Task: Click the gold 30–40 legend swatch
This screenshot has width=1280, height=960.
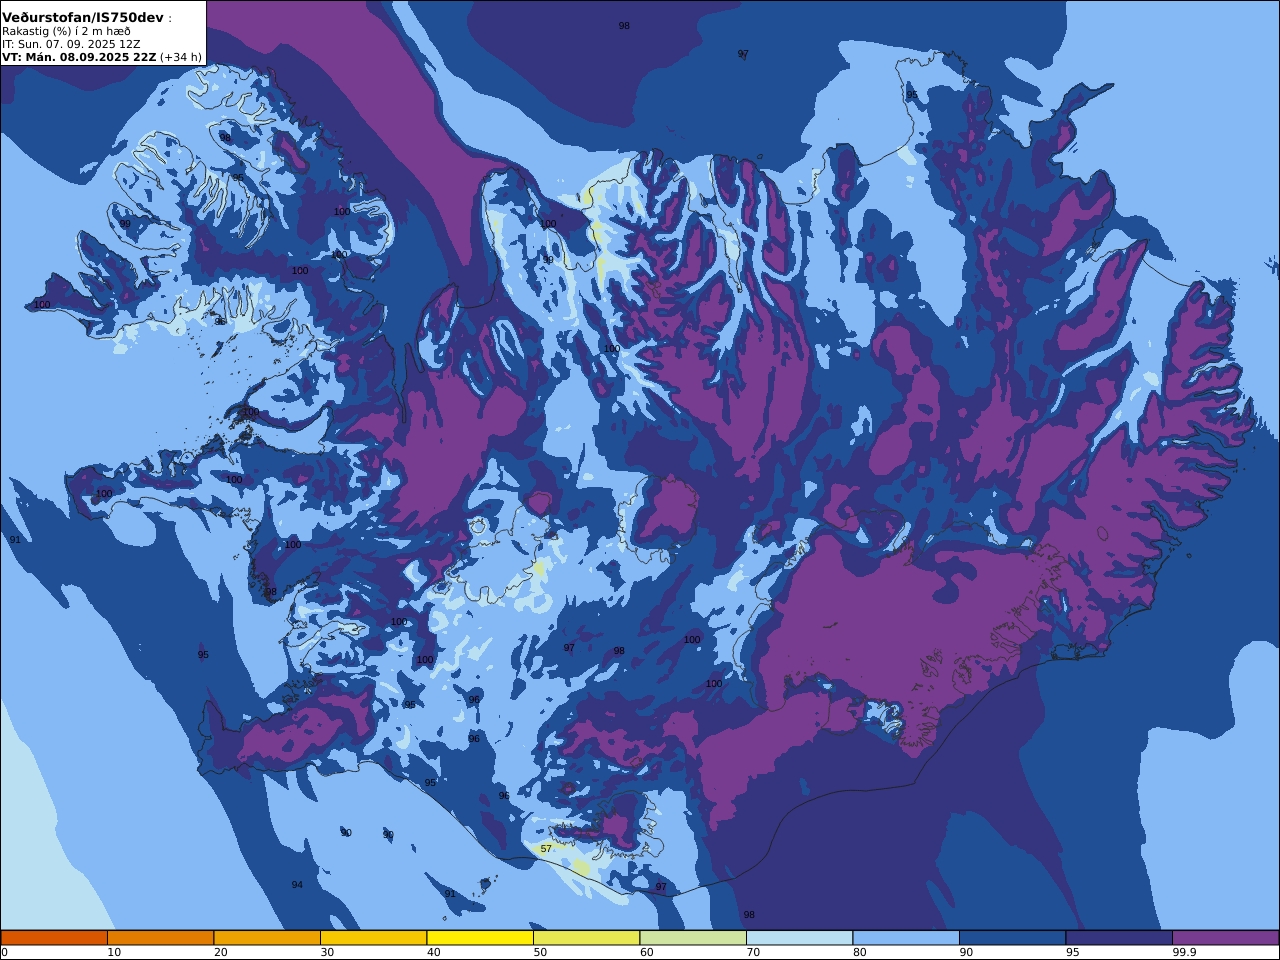Action: (373, 938)
